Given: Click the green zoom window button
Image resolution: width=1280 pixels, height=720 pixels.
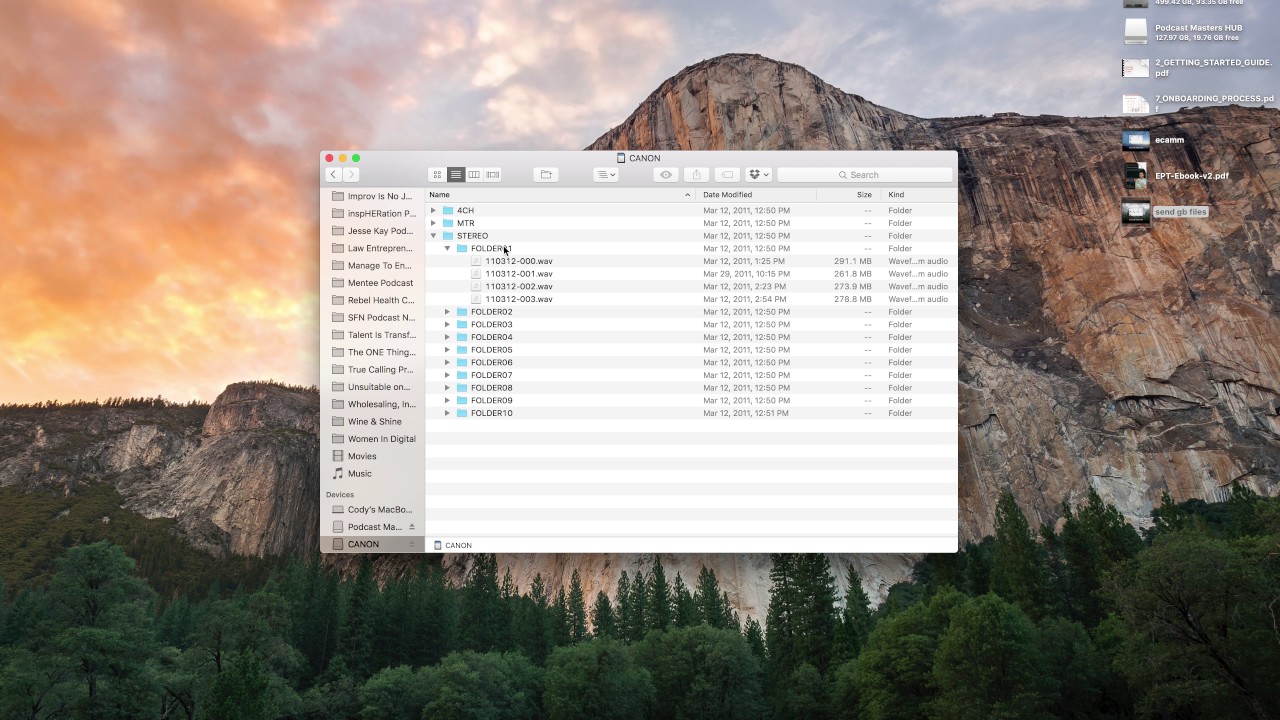Looking at the screenshot, I should click(x=356, y=158).
